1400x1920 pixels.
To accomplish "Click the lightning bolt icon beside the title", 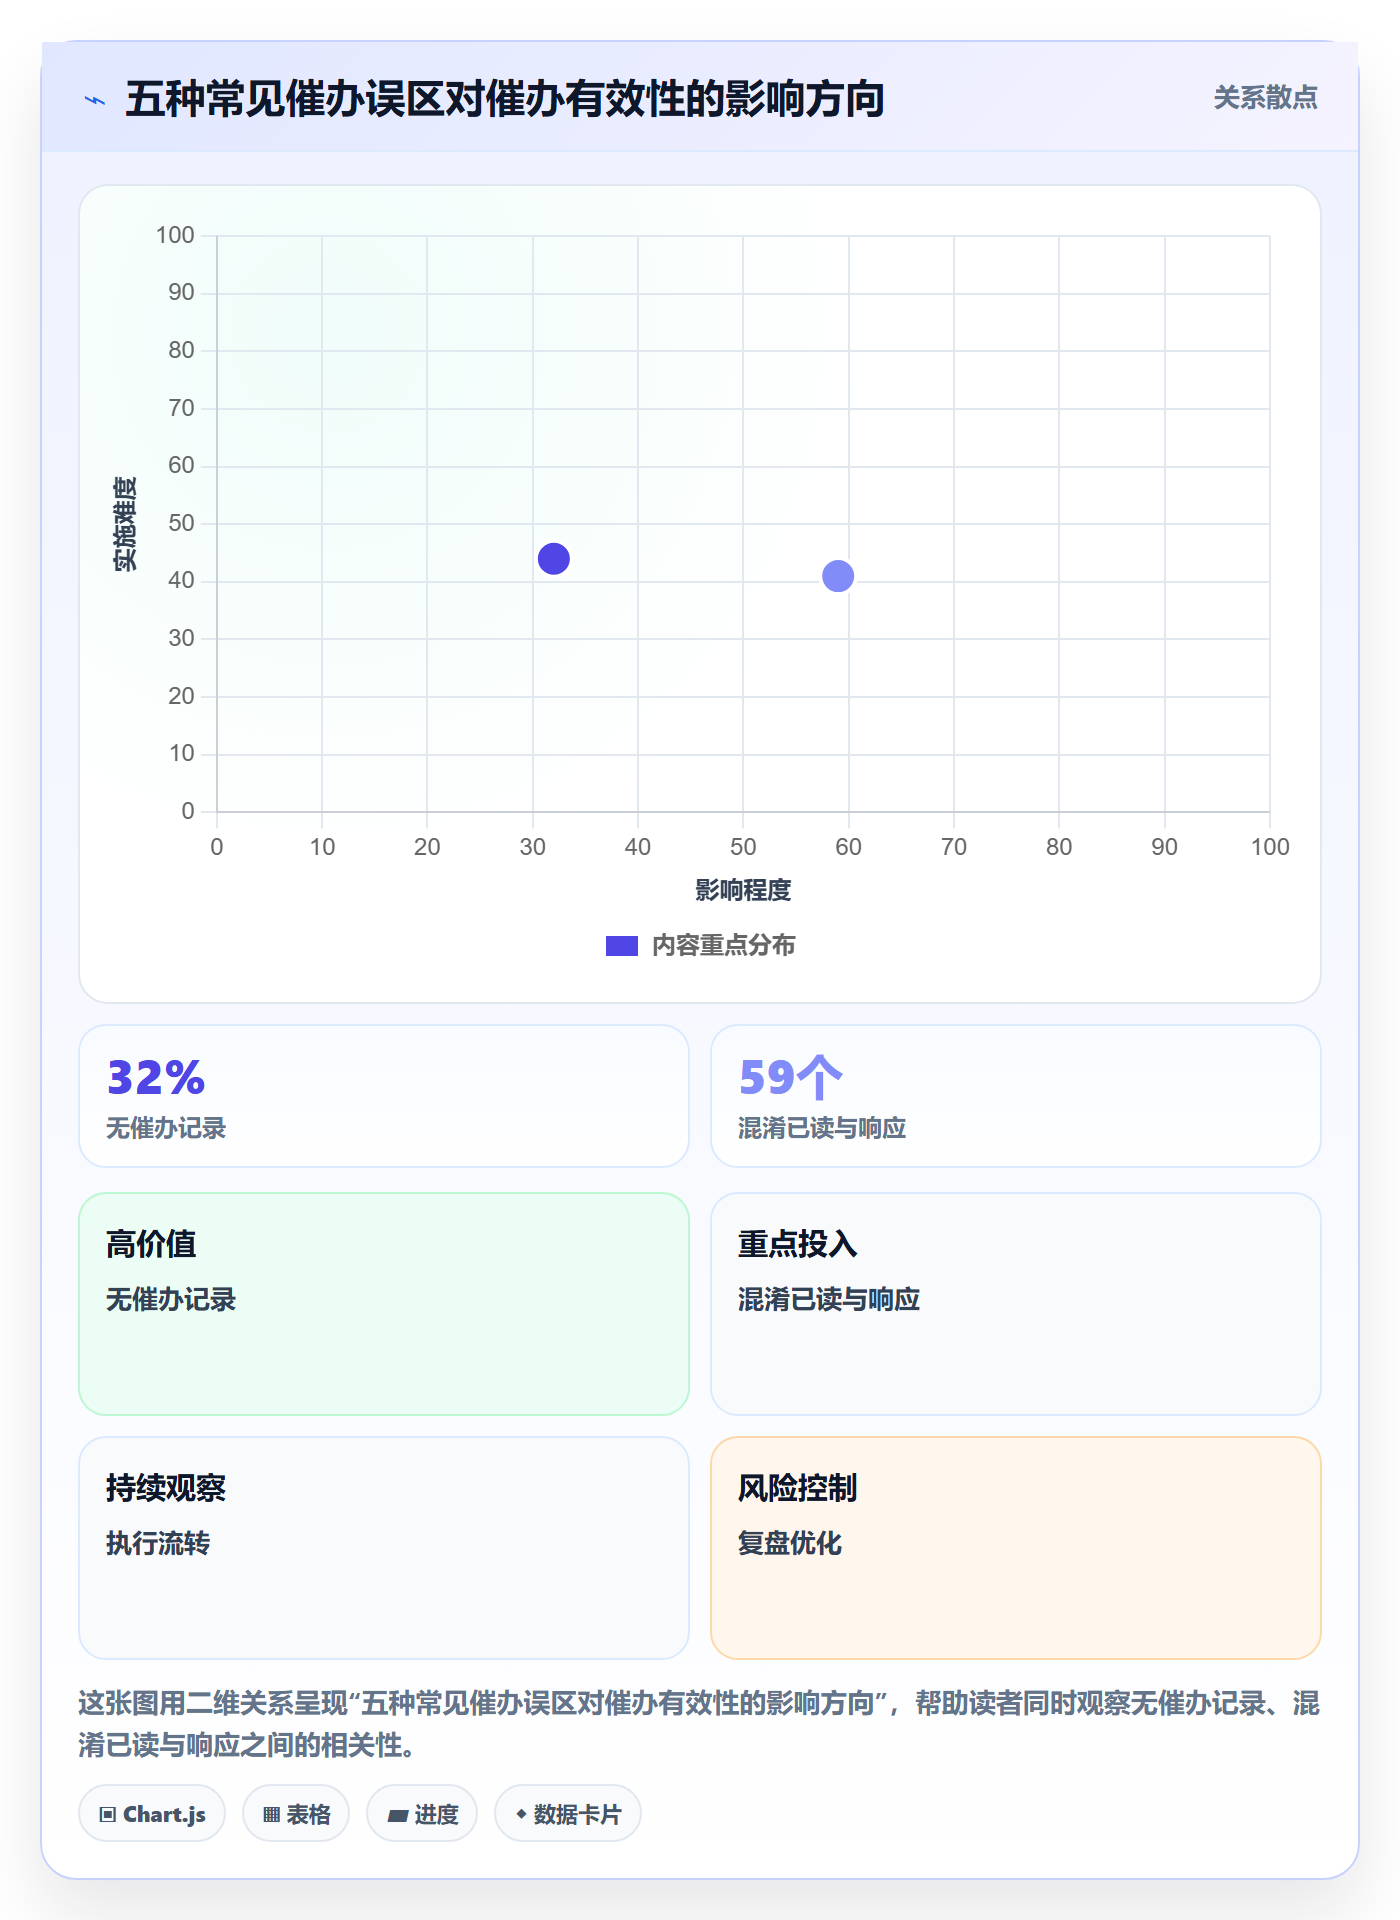I will [95, 100].
